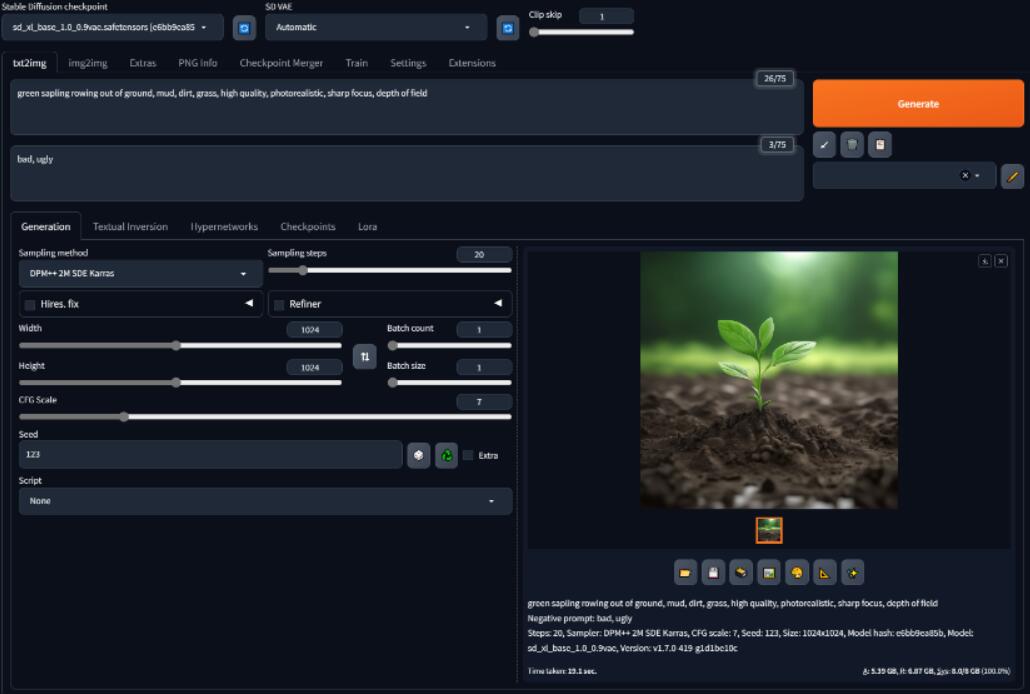Expand the Hires. fix section arrow
This screenshot has width=1030, height=694.
tap(249, 304)
